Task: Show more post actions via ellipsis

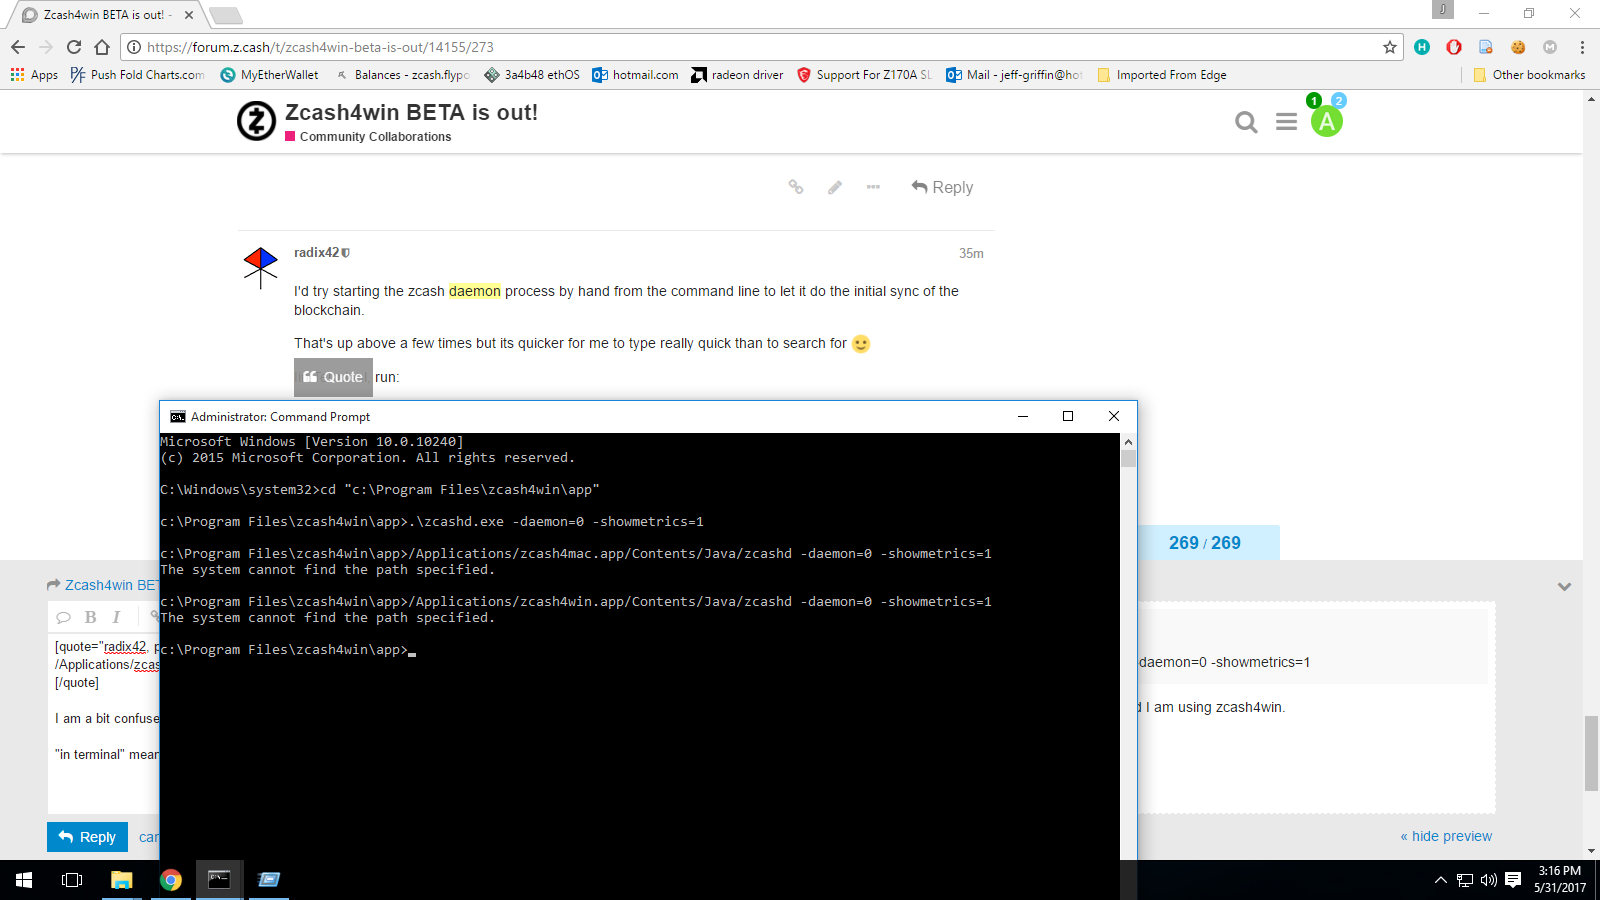Action: (x=873, y=187)
